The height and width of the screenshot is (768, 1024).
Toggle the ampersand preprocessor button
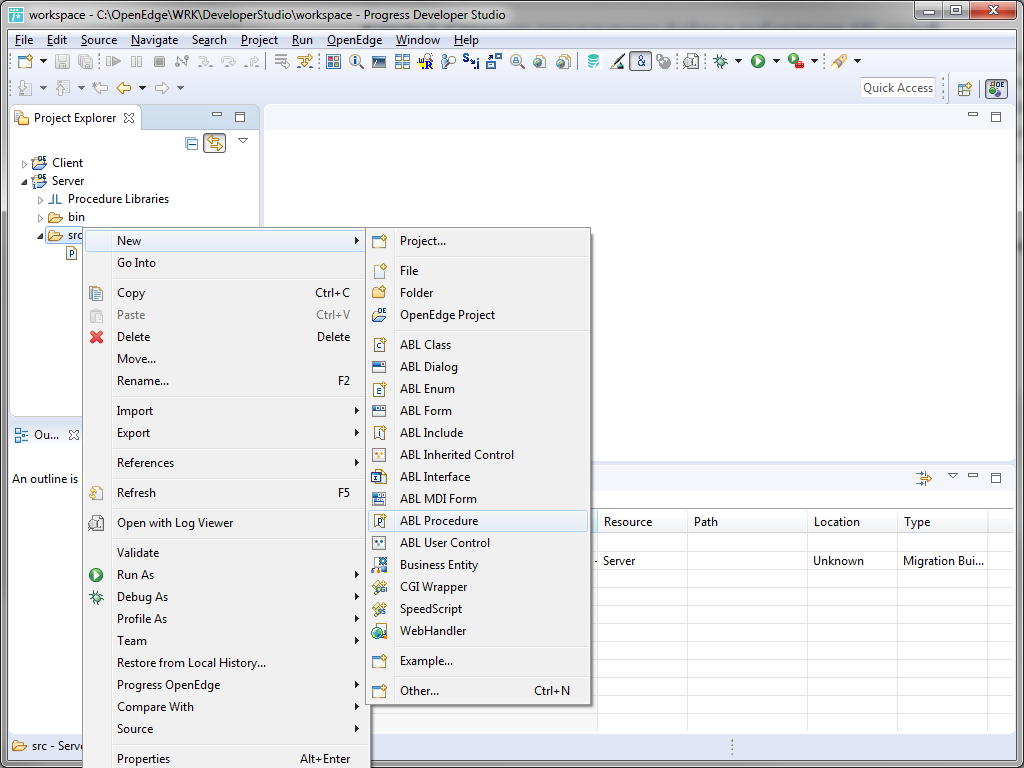coord(641,61)
